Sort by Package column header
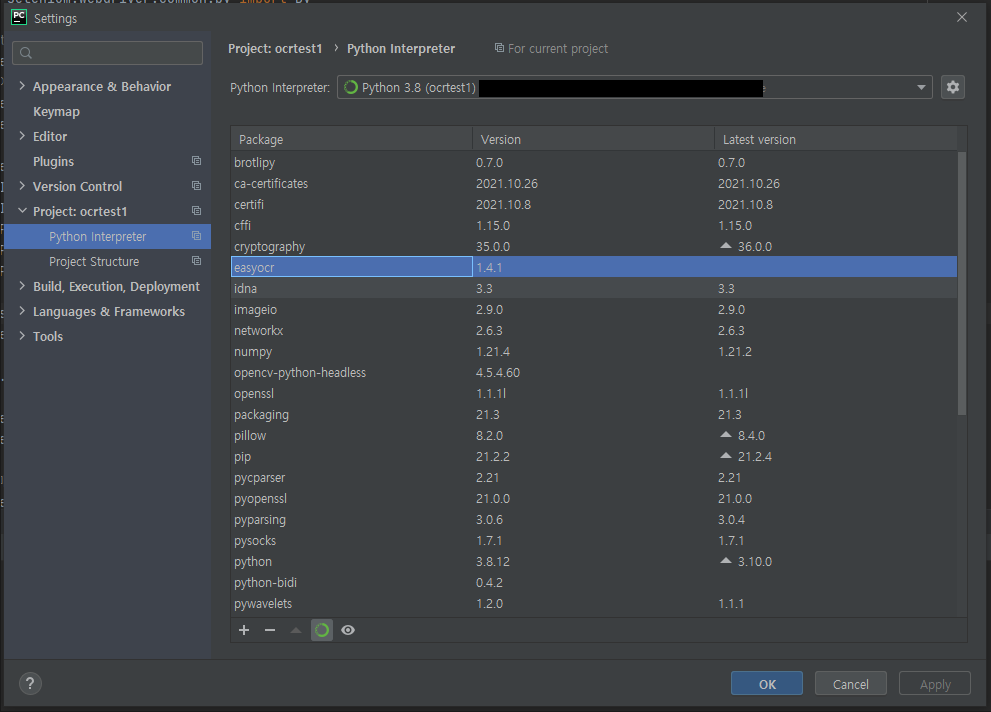 [x=351, y=139]
